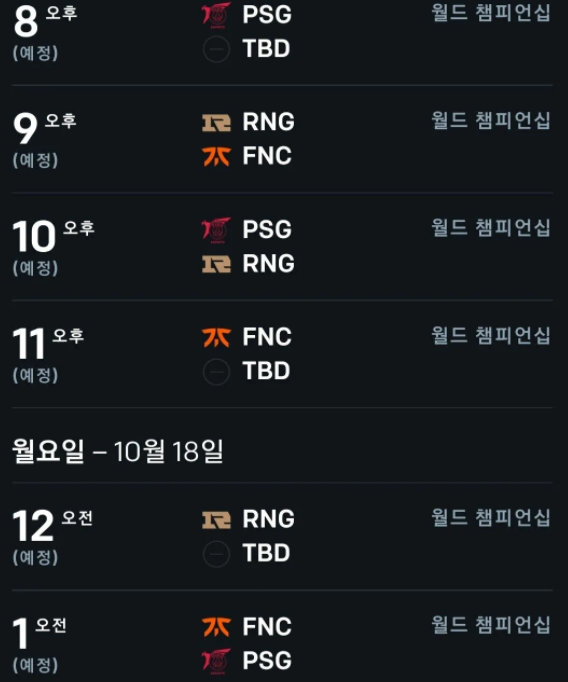Select the PSG team name at 8 PM
This screenshot has height=682, width=568.
coord(267,14)
